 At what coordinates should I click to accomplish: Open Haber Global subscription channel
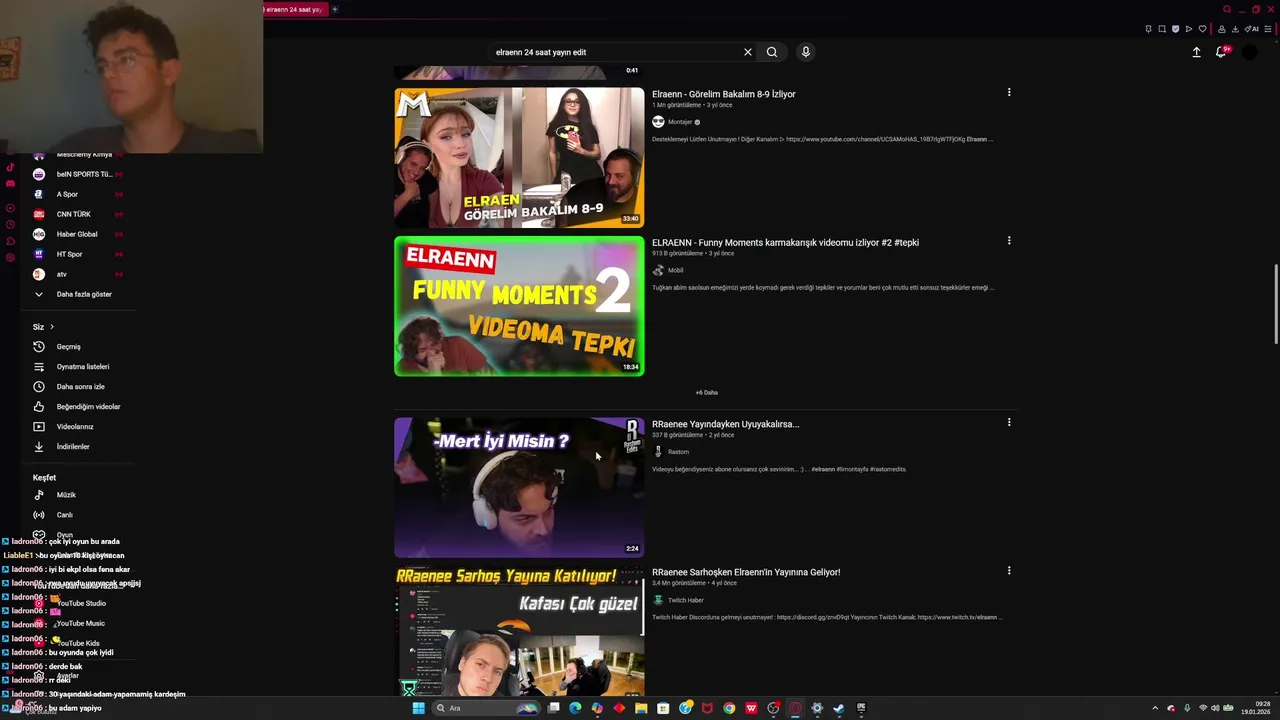point(77,234)
